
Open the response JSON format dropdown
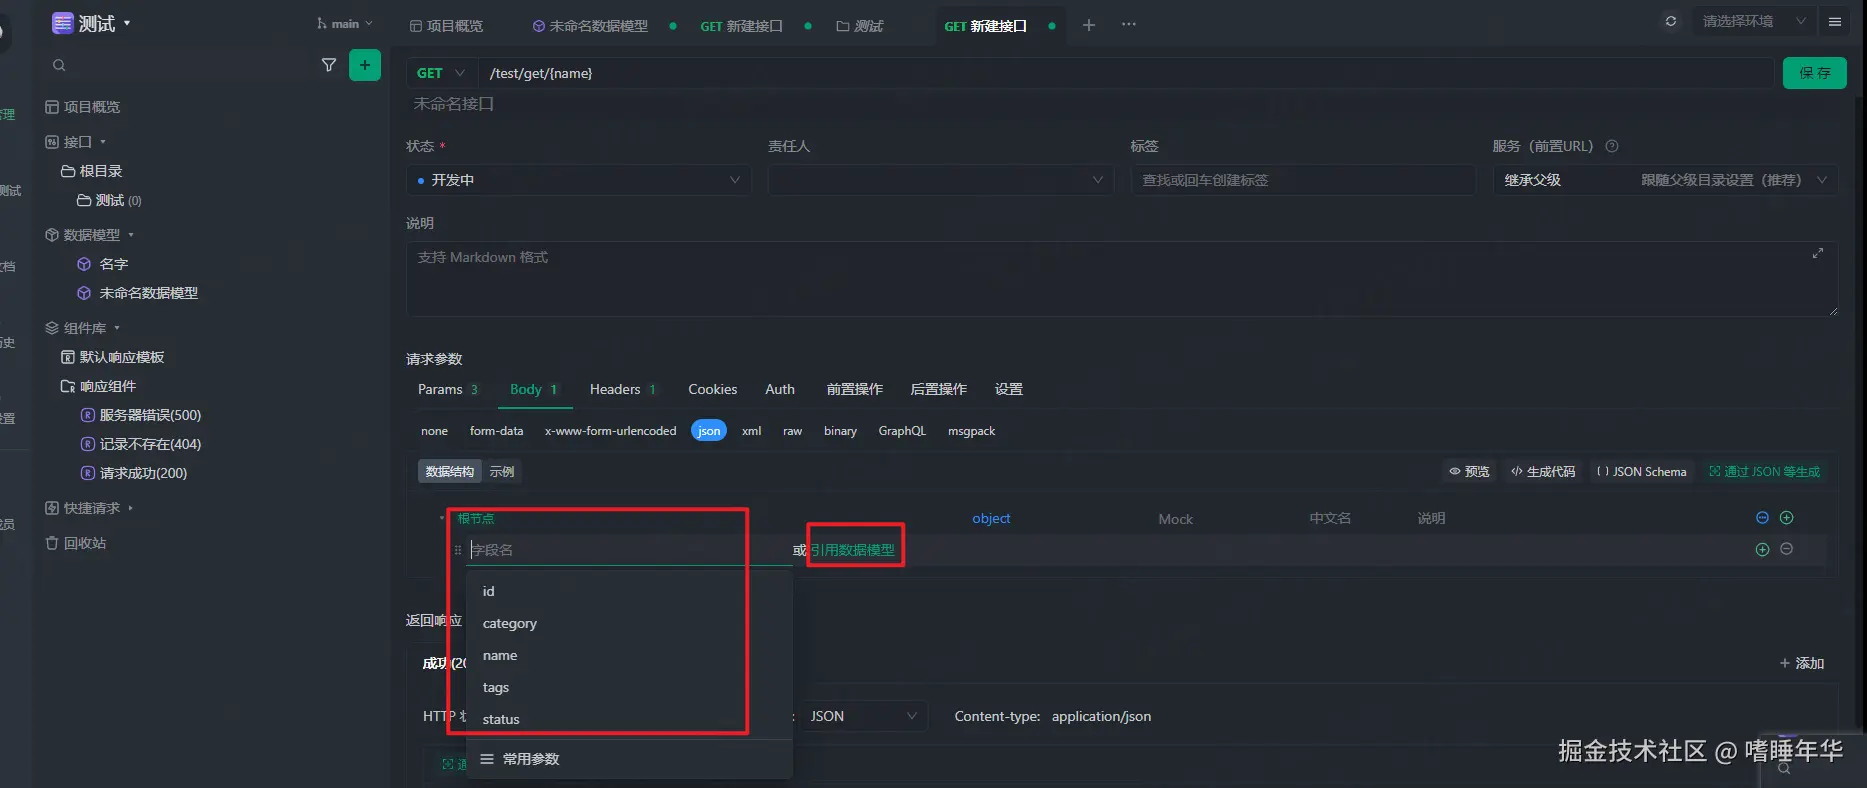[863, 716]
